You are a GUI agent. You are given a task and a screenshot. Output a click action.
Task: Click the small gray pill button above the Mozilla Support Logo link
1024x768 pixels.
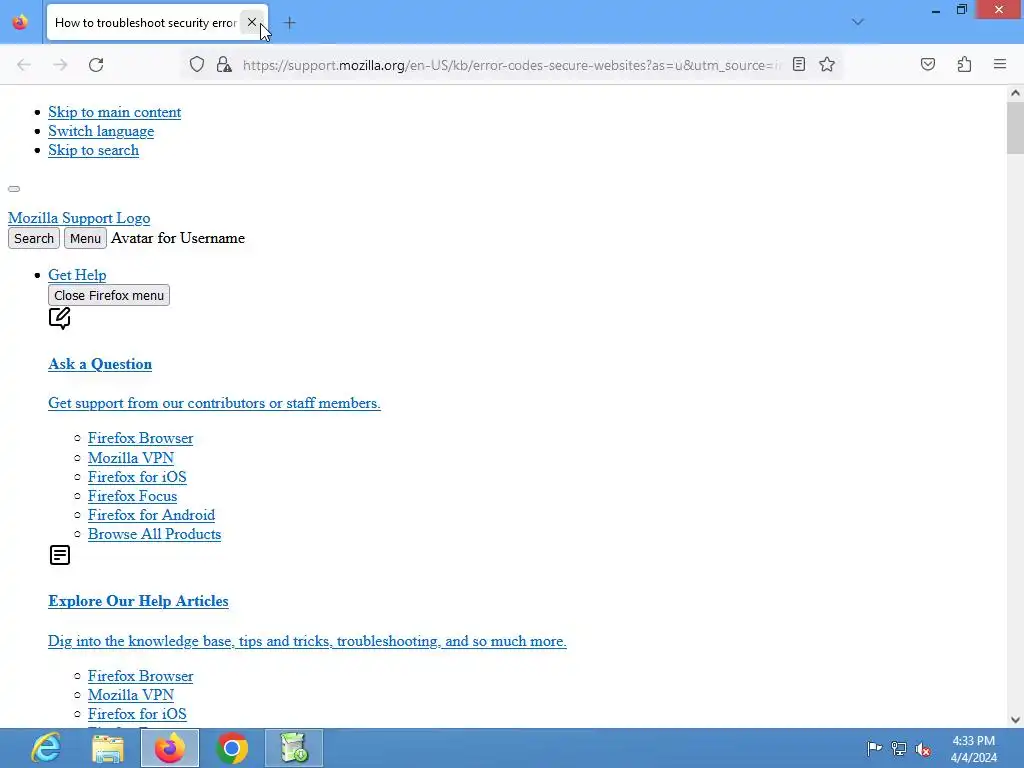pos(14,189)
